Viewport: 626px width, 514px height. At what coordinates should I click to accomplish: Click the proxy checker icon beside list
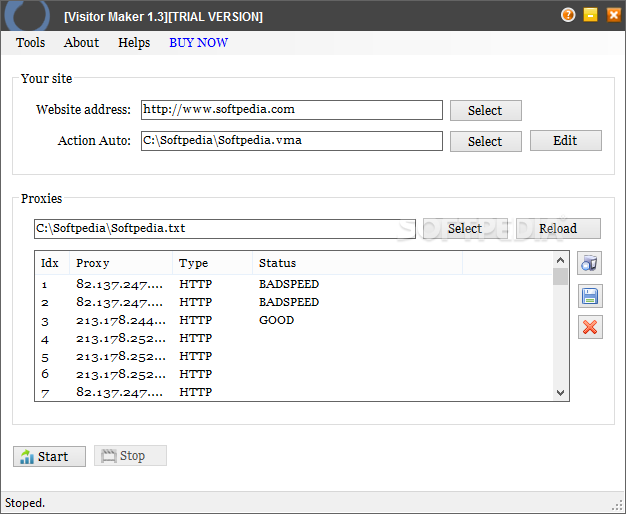click(x=589, y=263)
